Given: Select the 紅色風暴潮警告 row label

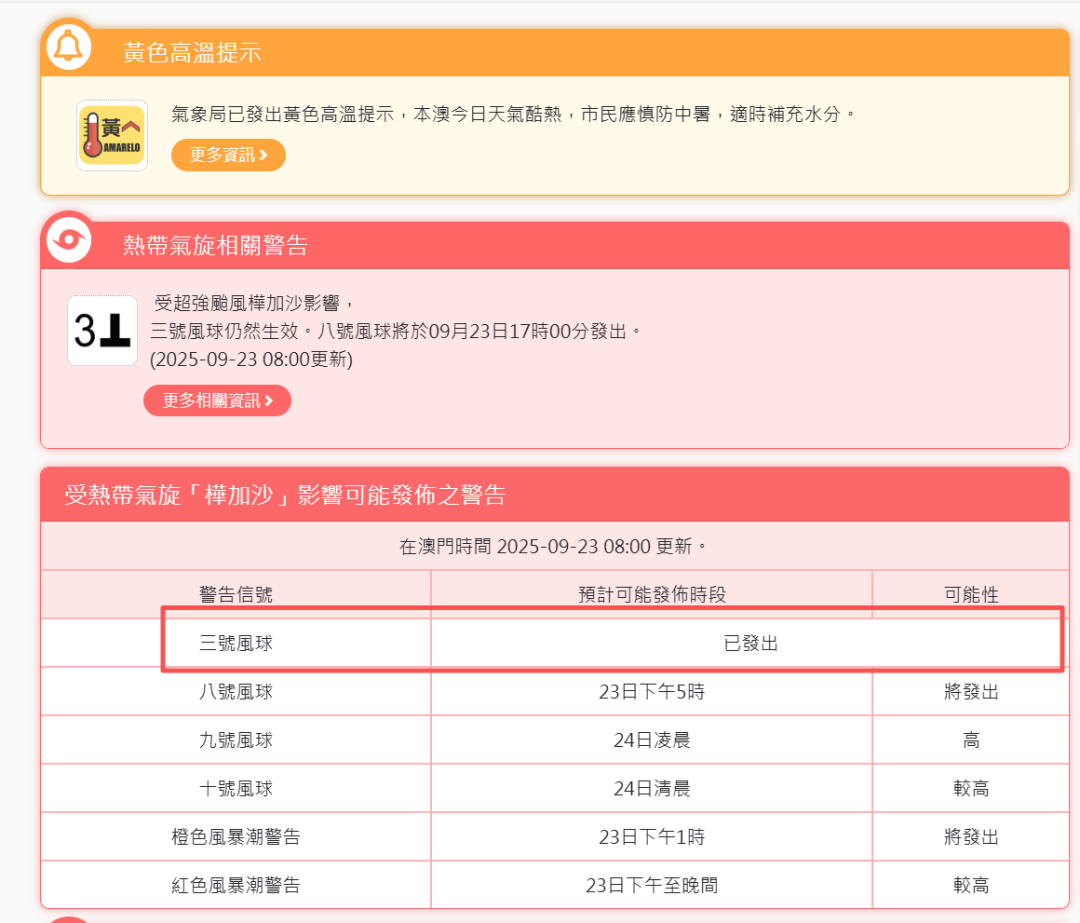Looking at the screenshot, I should [x=236, y=885].
